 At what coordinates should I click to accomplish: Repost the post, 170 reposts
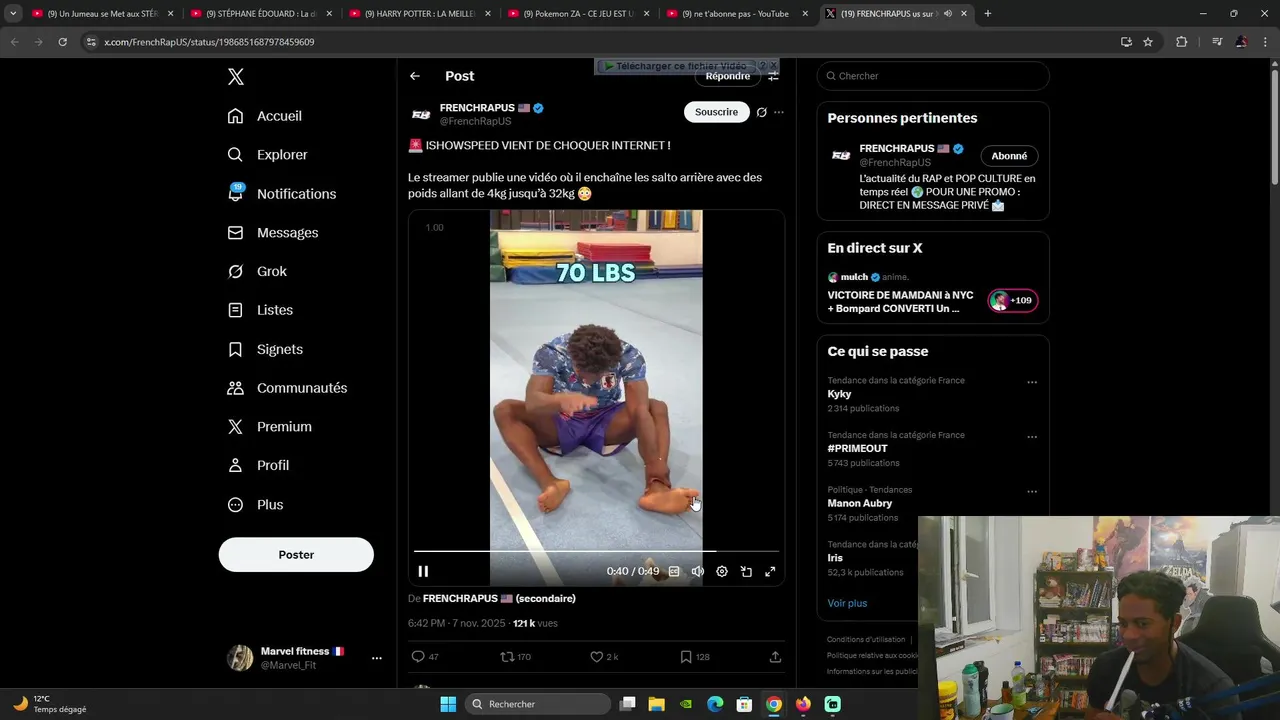pos(515,657)
